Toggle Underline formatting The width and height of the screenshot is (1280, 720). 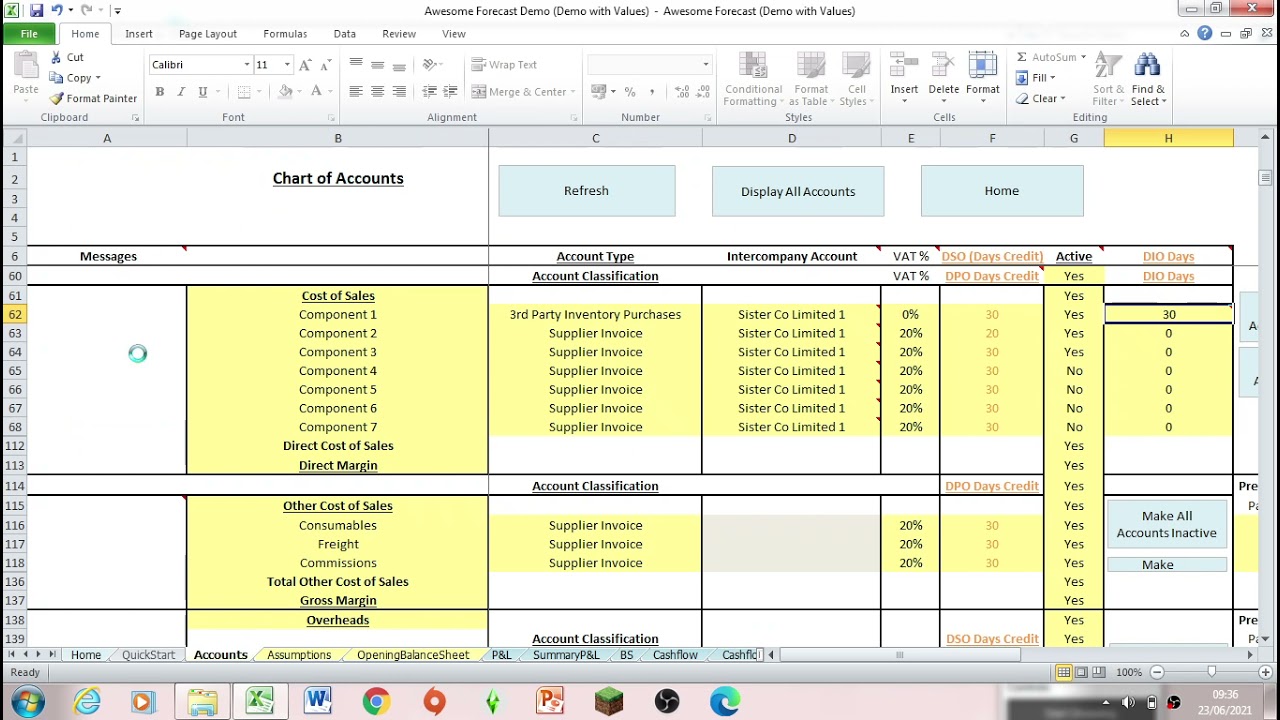click(x=203, y=92)
